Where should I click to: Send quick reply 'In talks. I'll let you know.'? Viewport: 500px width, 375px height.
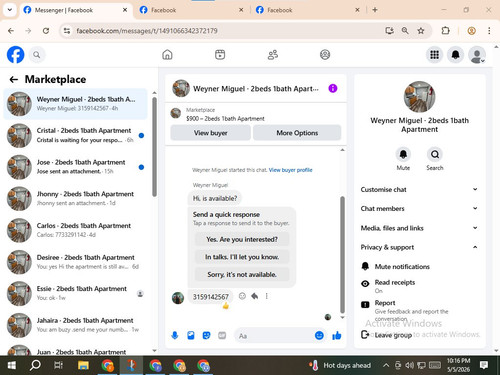242,257
